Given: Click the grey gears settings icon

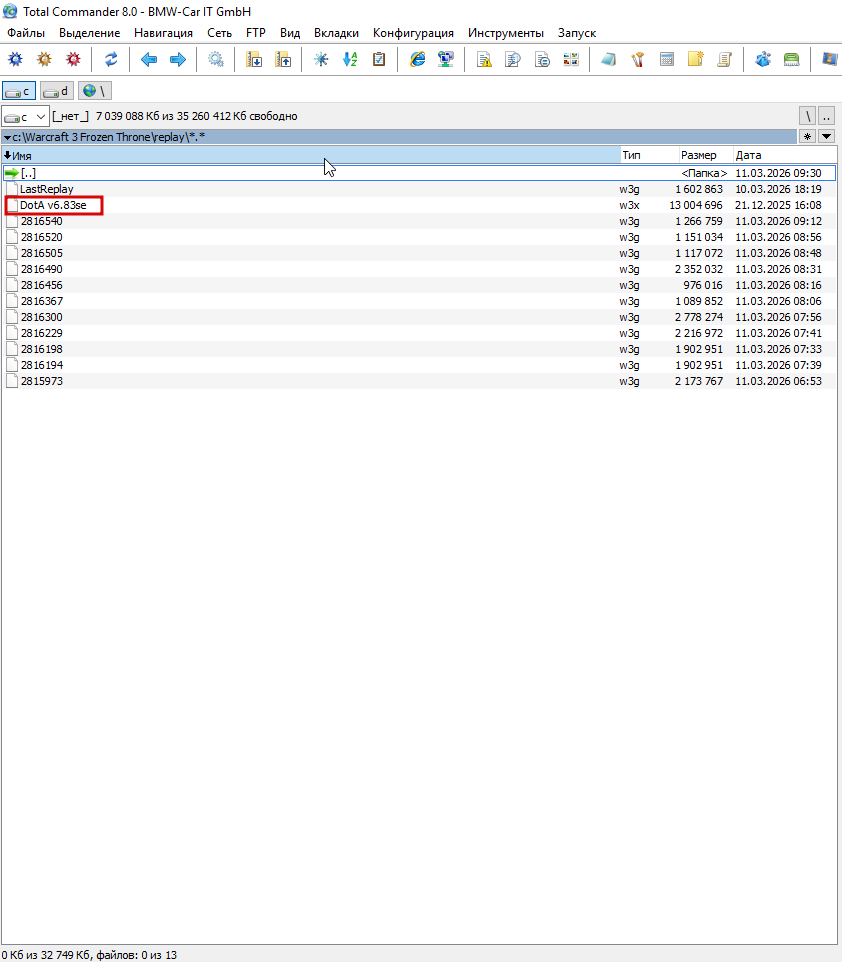Looking at the screenshot, I should tap(216, 60).
